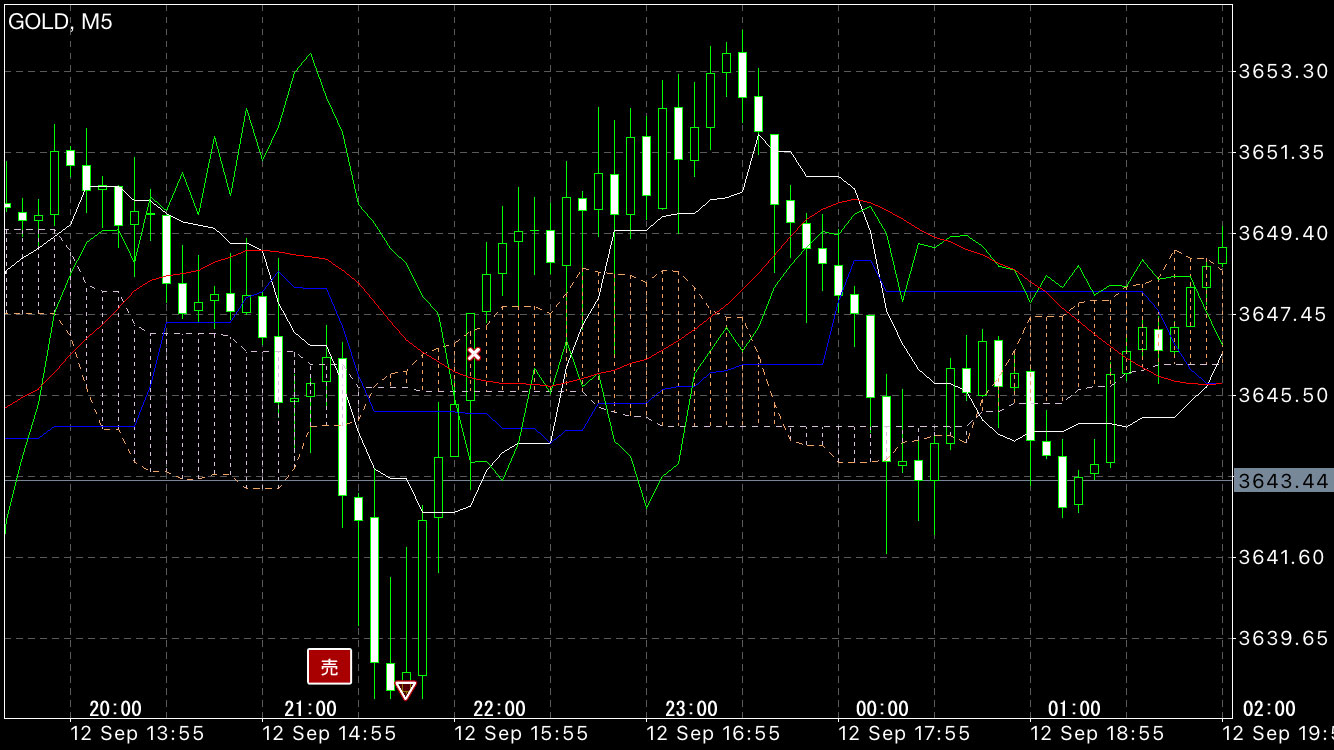Click the GOLD, M5 chart title

click(x=60, y=22)
